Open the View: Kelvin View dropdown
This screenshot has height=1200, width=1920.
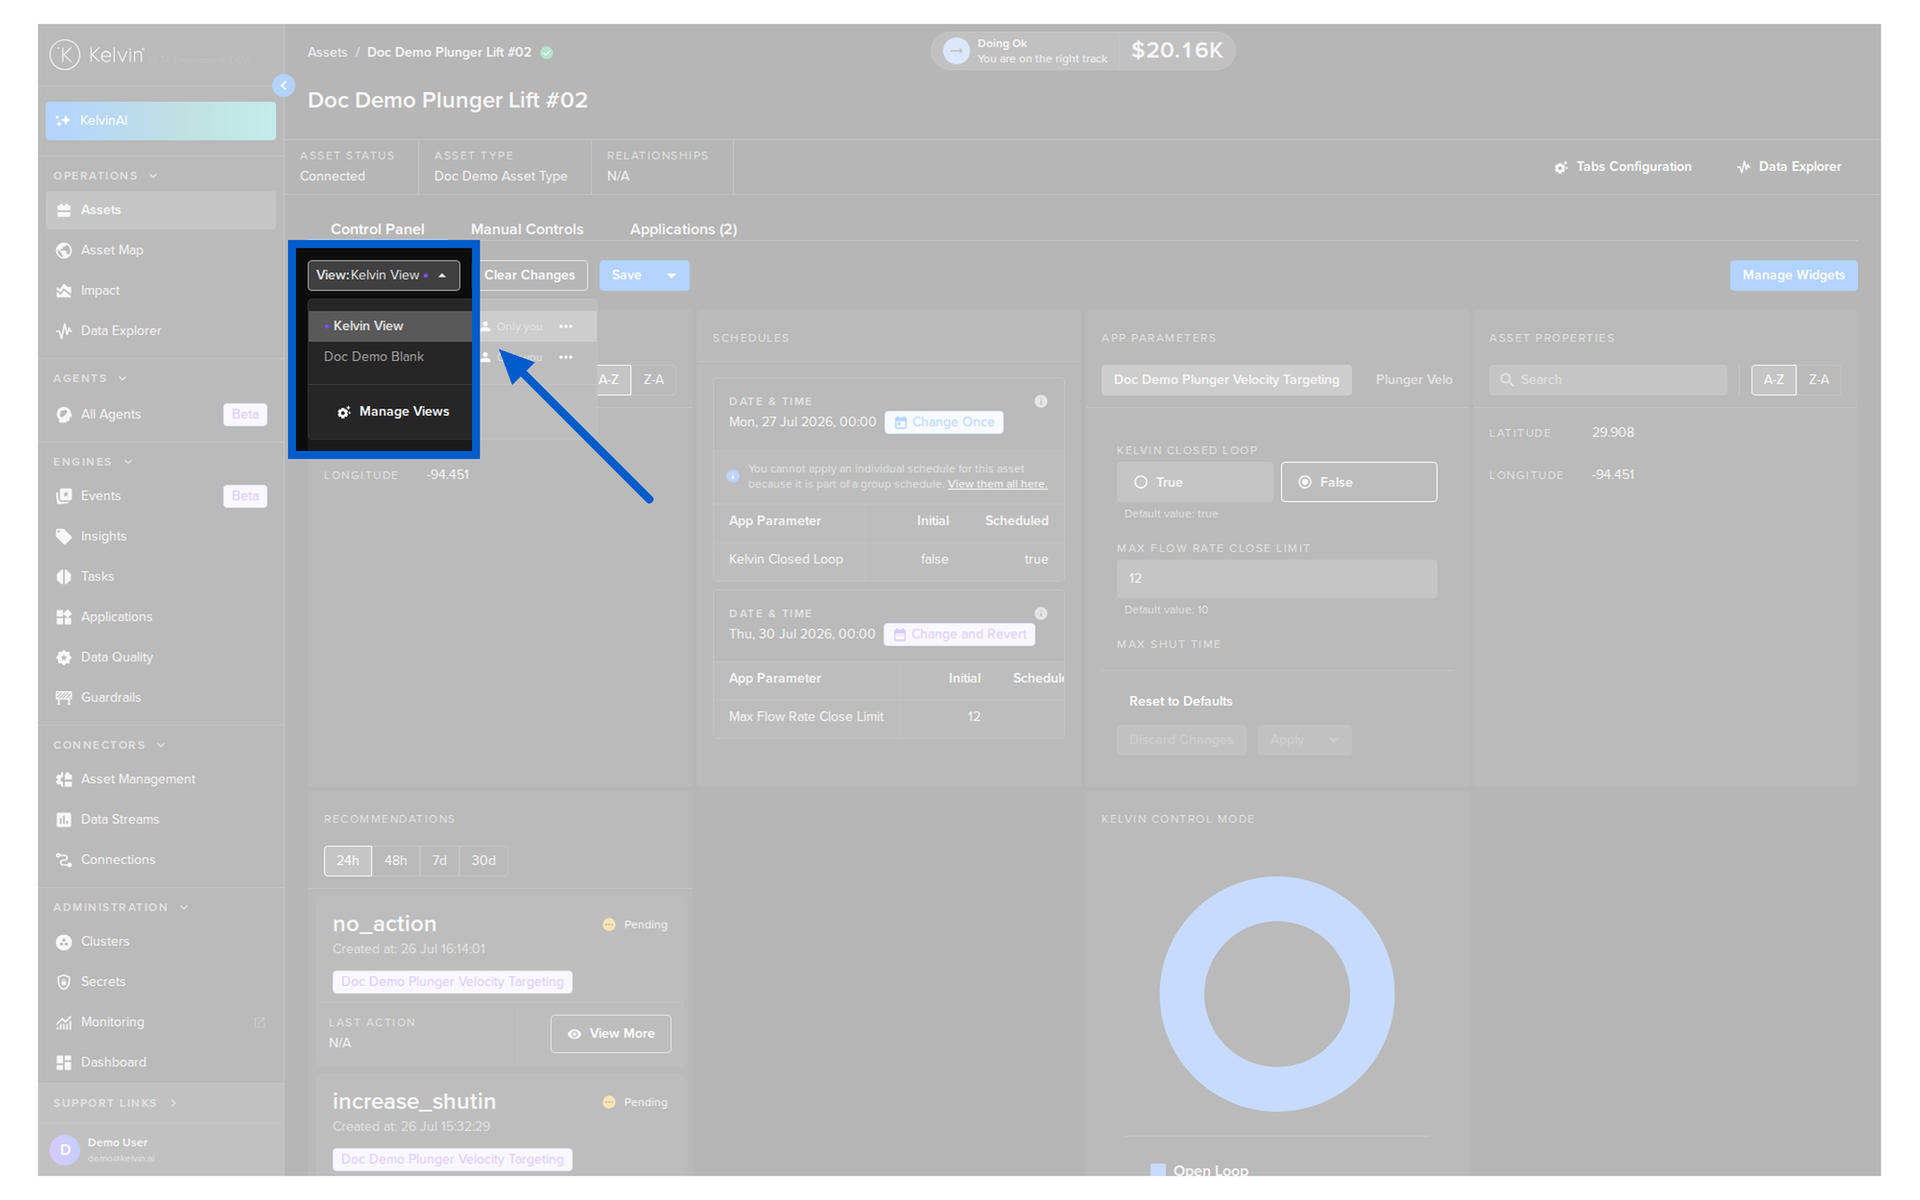[384, 275]
